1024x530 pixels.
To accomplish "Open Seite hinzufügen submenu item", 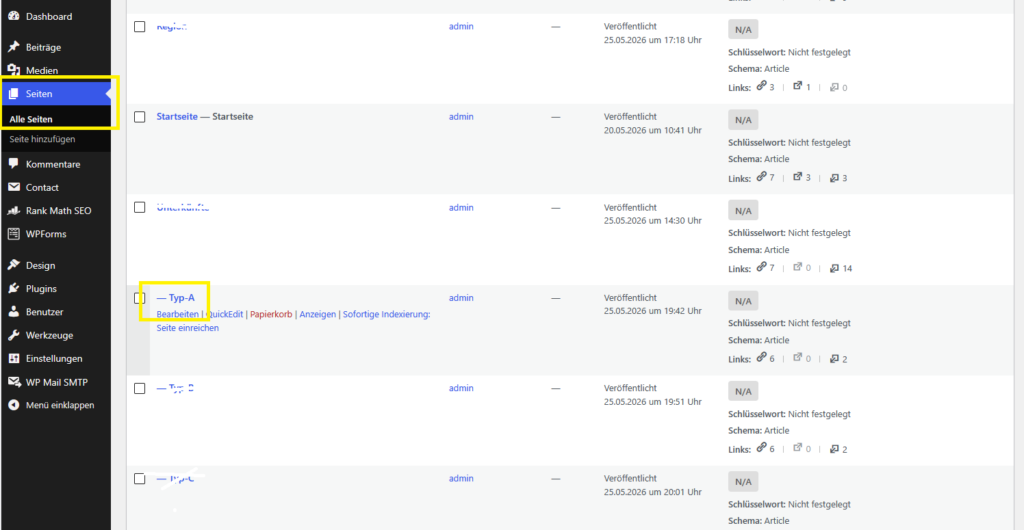I will click(42, 139).
